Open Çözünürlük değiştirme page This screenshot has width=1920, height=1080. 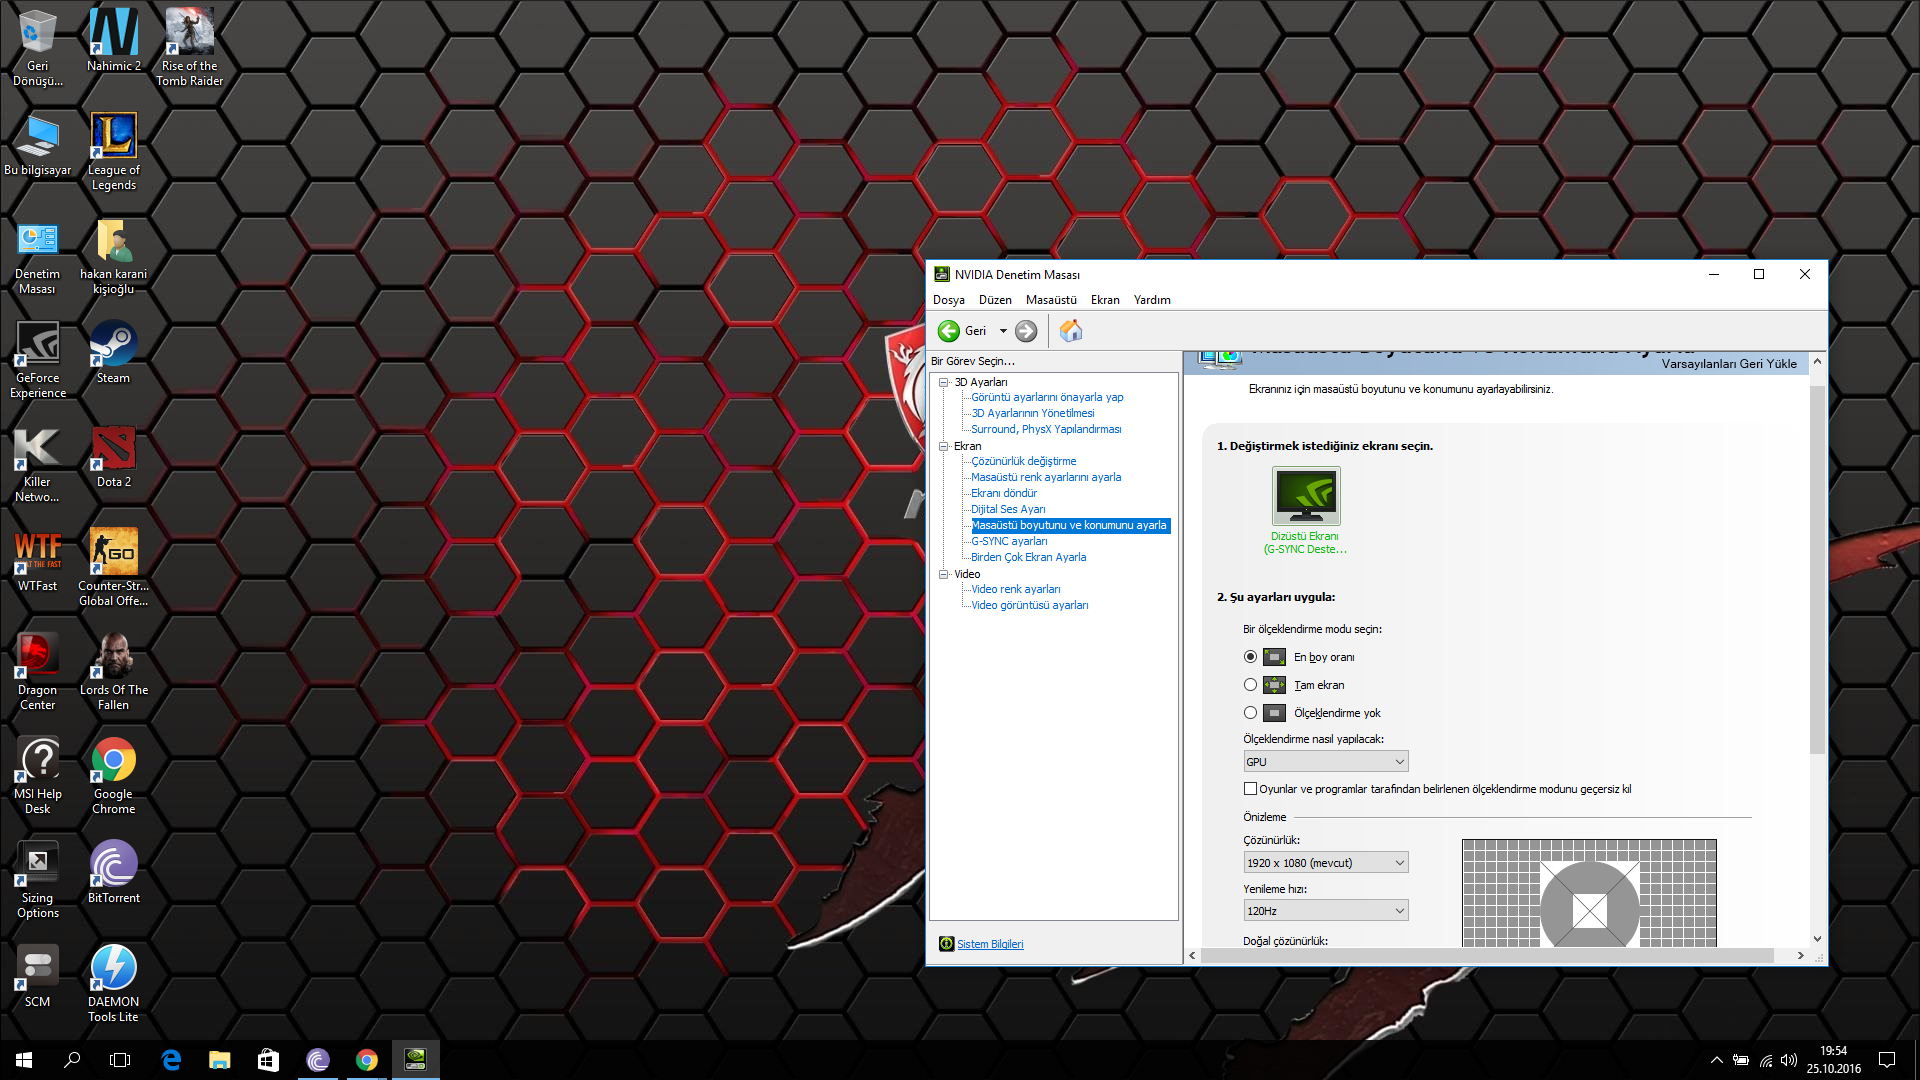click(x=1024, y=461)
